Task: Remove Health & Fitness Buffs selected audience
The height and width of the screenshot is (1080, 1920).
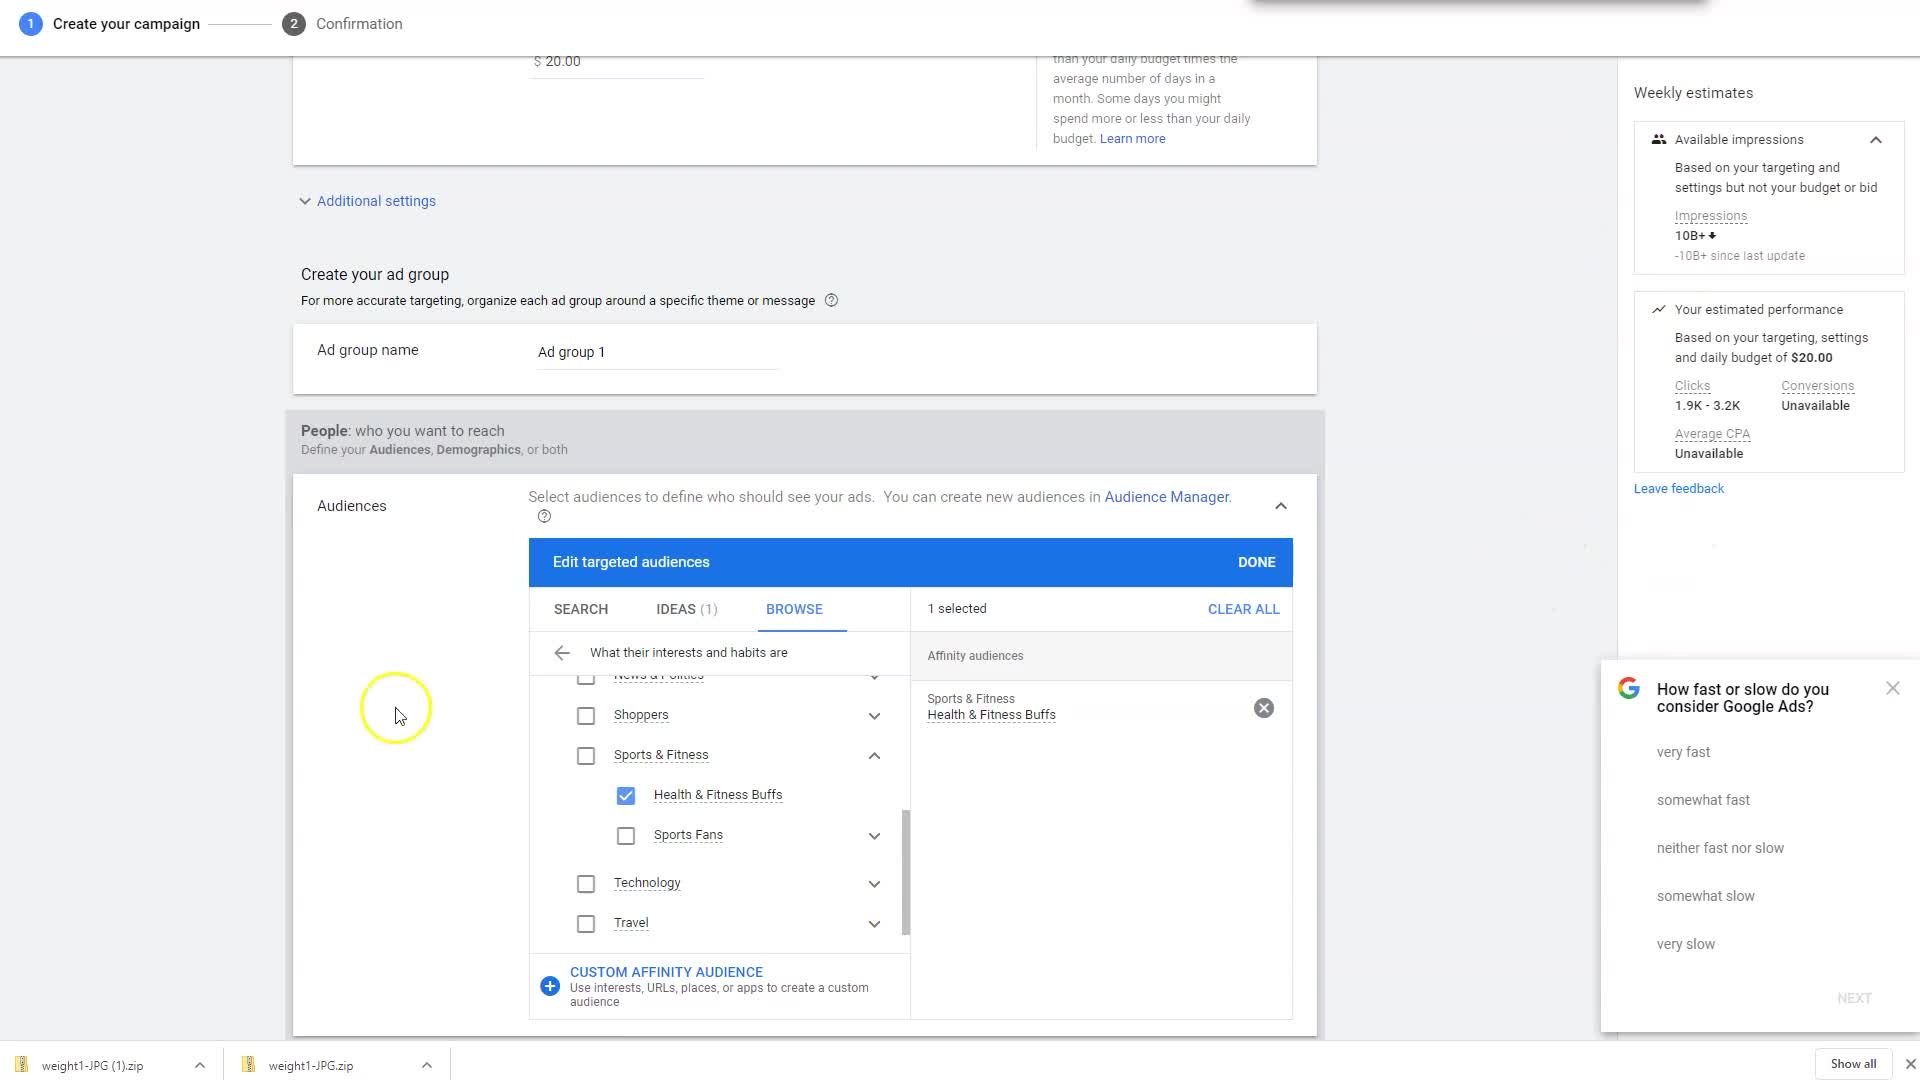Action: coord(1264,708)
